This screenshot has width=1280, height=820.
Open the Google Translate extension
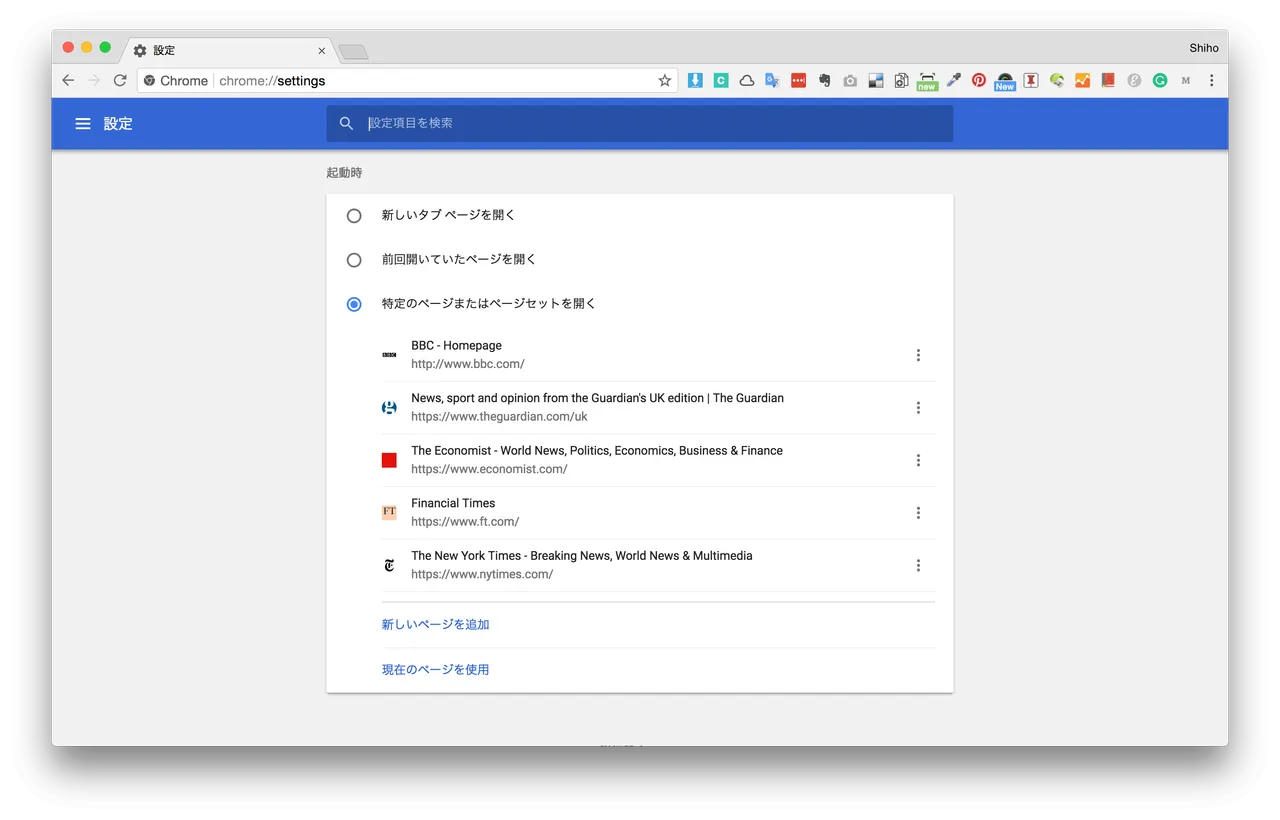tap(772, 81)
